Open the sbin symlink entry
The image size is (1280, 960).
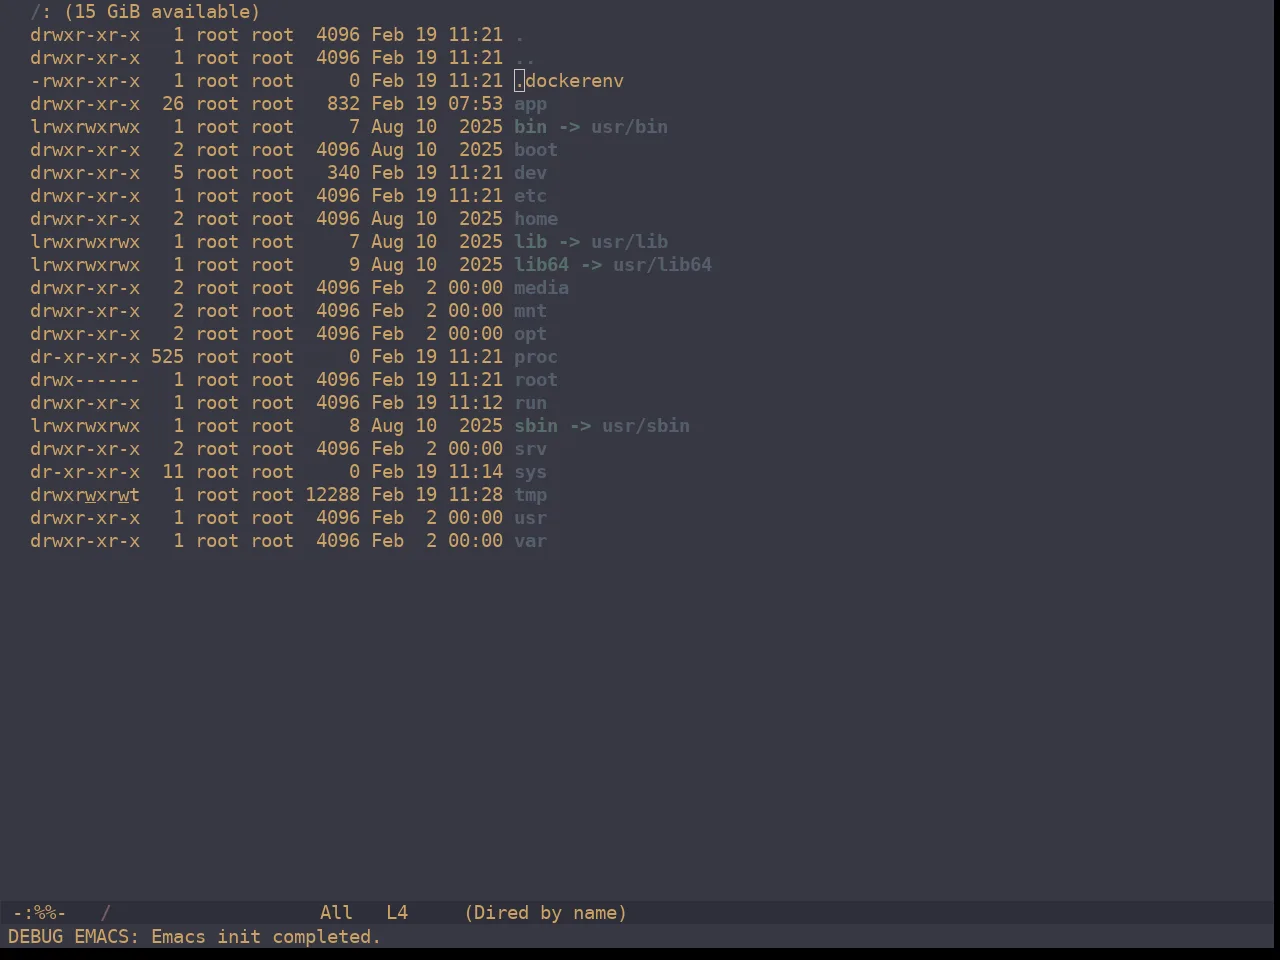pyautogui.click(x=536, y=426)
